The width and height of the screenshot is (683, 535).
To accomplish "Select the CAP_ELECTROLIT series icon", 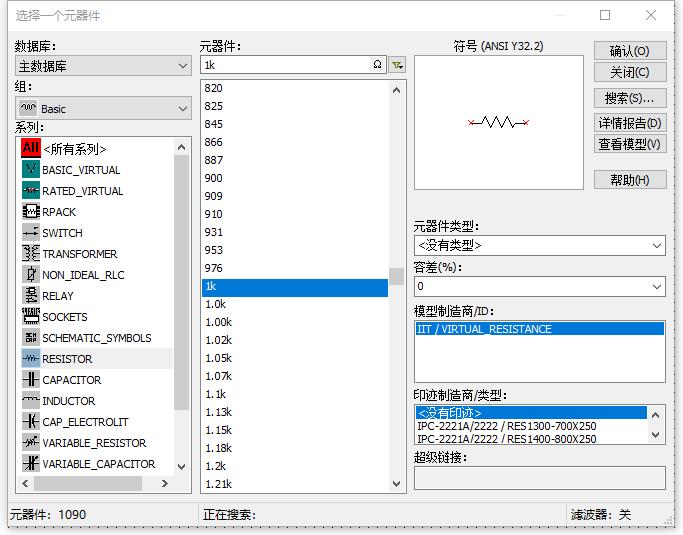I will click(x=31, y=421).
